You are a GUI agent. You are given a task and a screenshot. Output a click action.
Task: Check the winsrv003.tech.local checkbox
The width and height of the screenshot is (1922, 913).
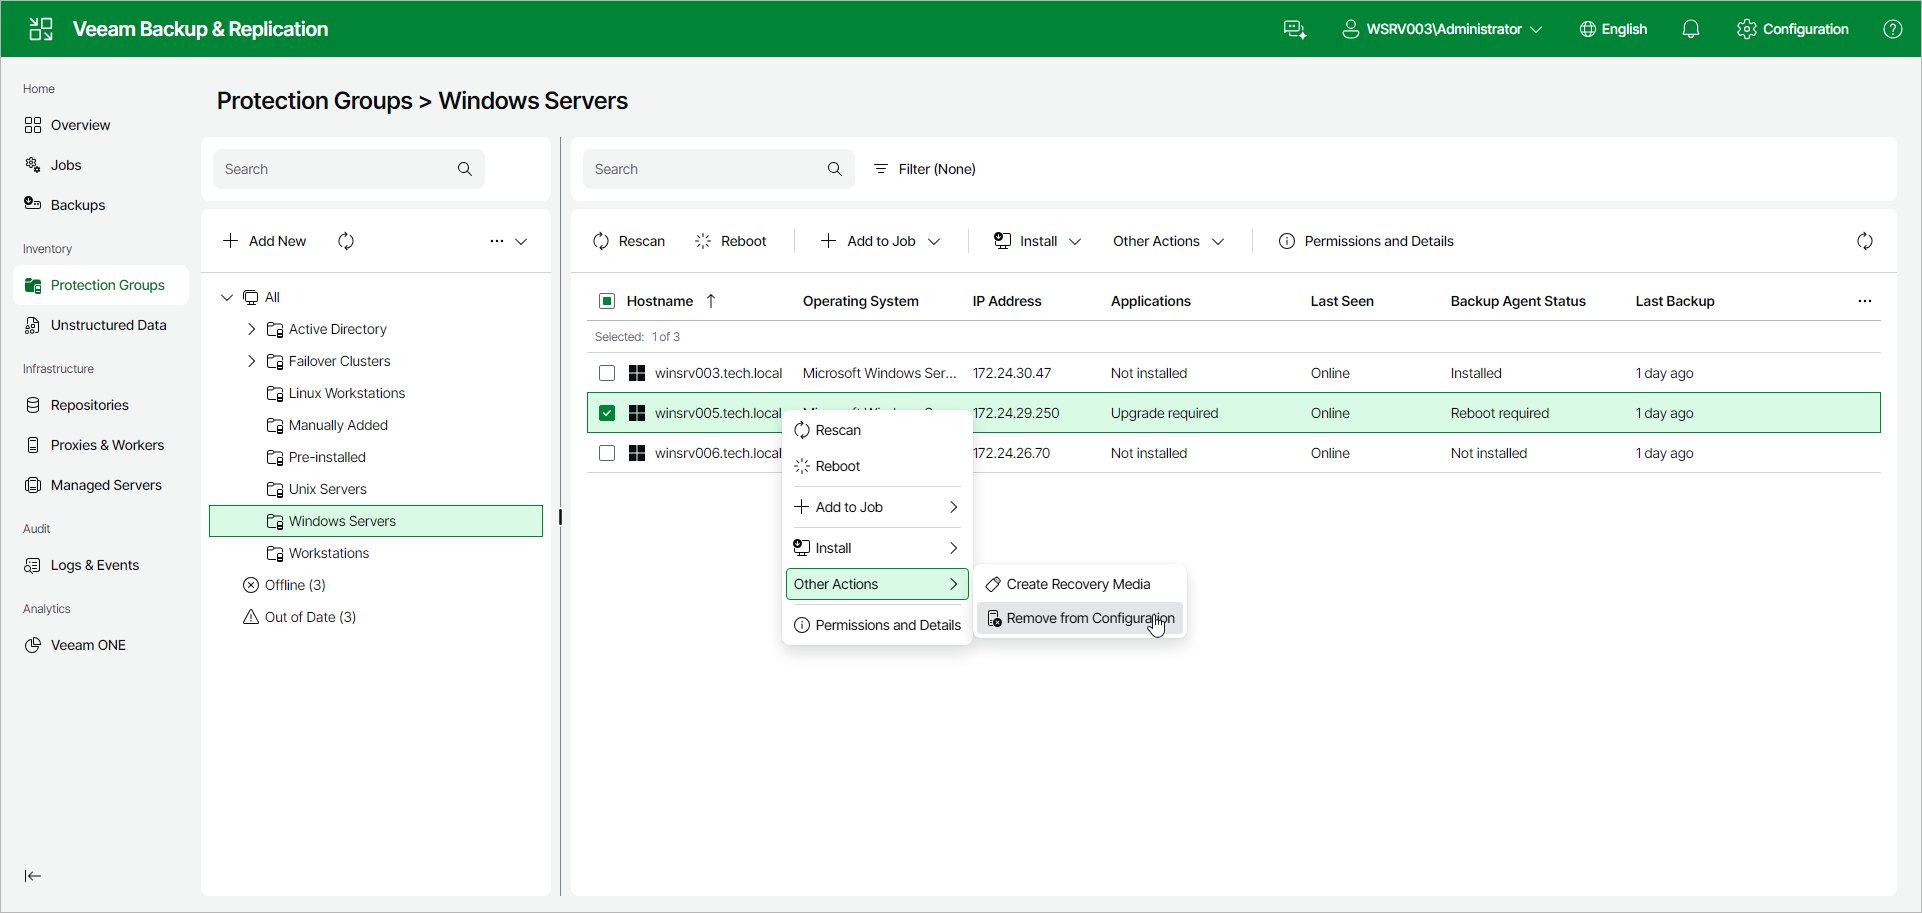607,373
